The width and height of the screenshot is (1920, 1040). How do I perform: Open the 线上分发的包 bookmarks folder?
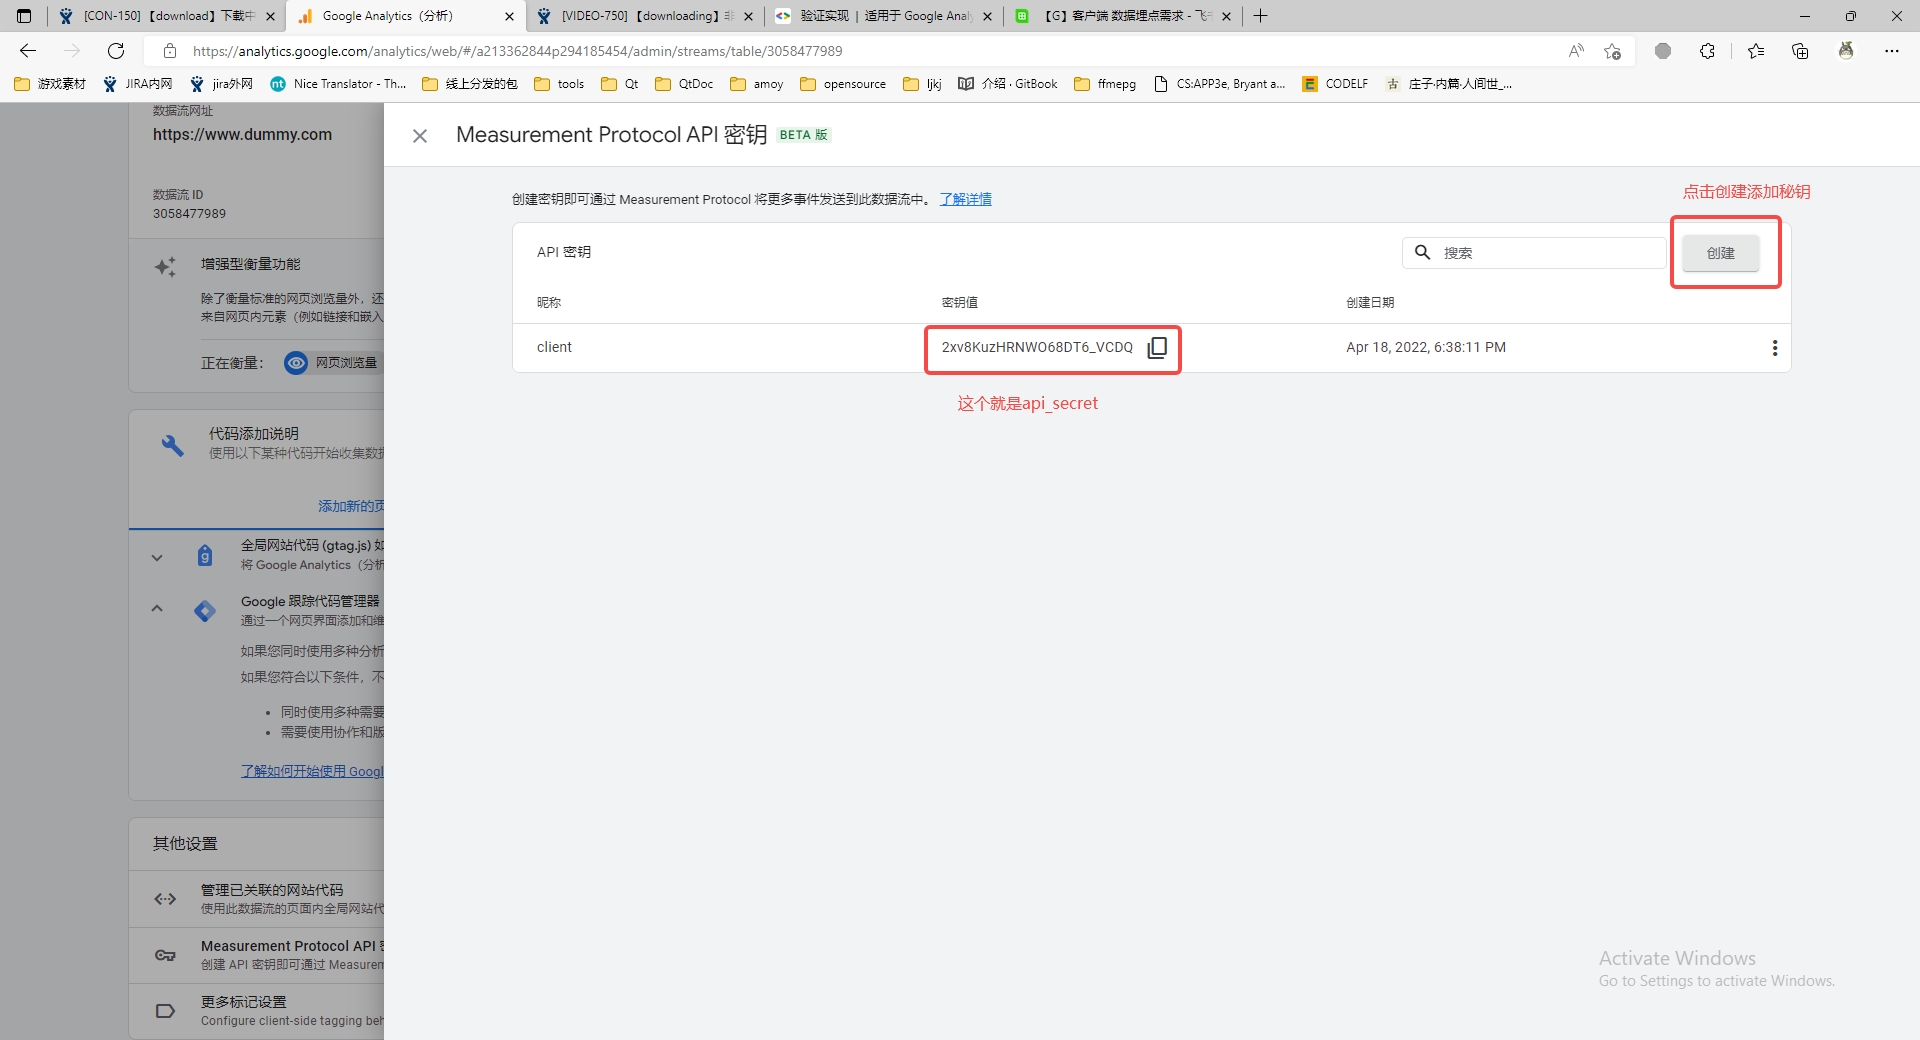coord(470,84)
